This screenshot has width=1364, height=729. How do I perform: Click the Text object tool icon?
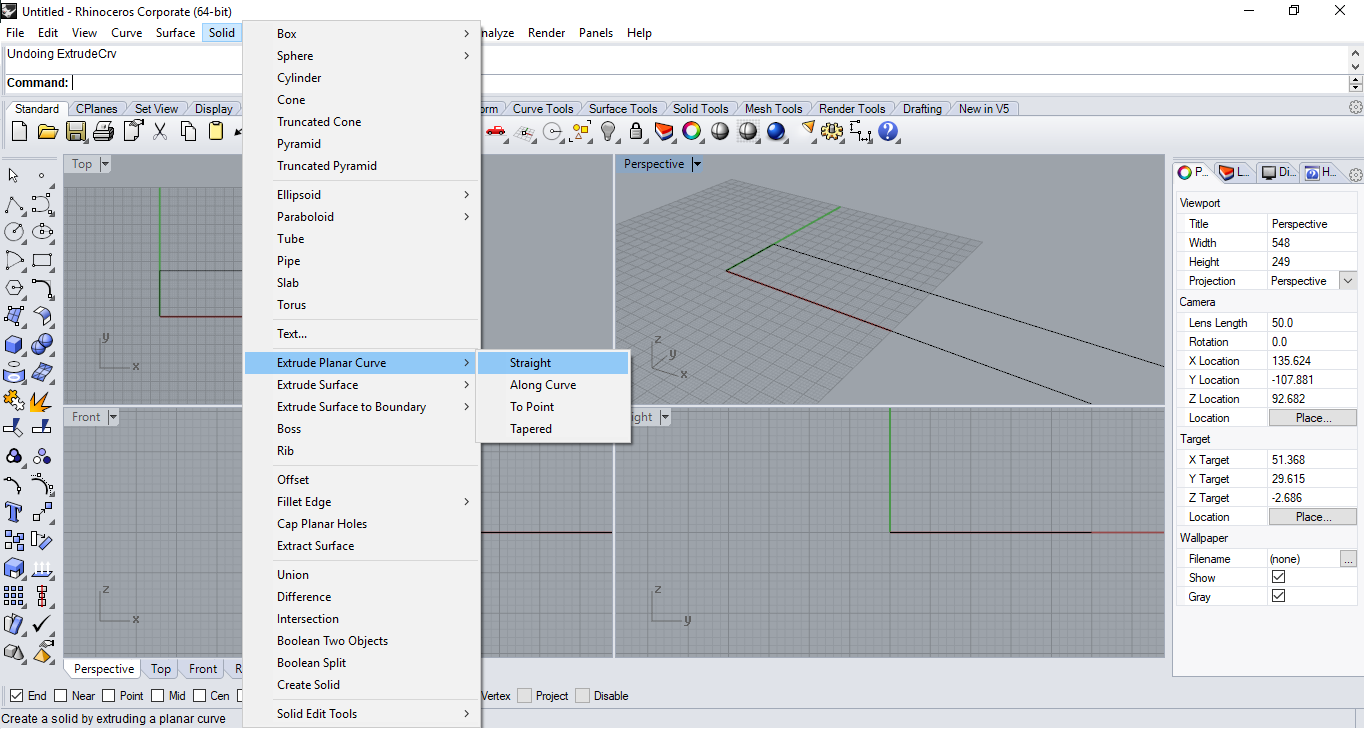click(x=14, y=513)
